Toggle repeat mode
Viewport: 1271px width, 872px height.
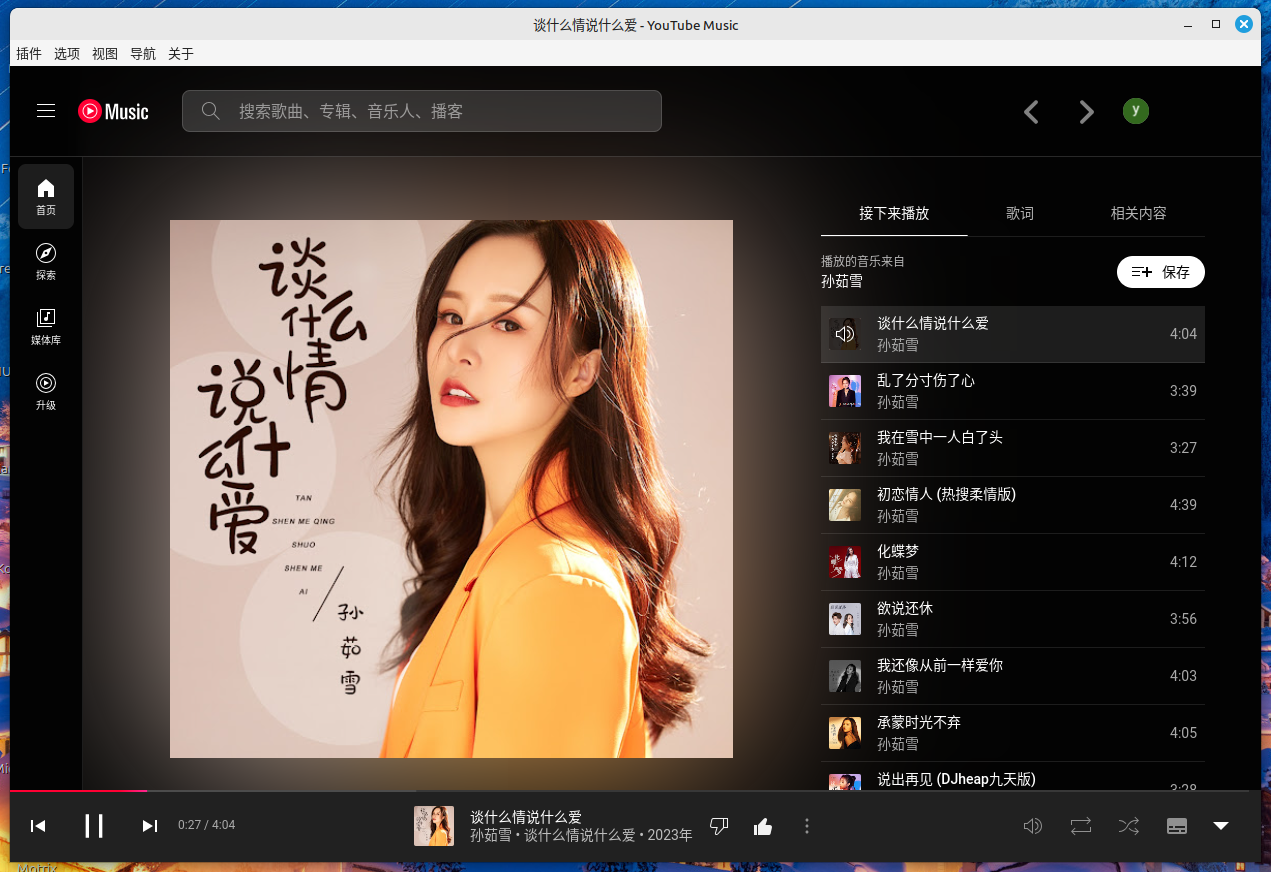point(1081,826)
